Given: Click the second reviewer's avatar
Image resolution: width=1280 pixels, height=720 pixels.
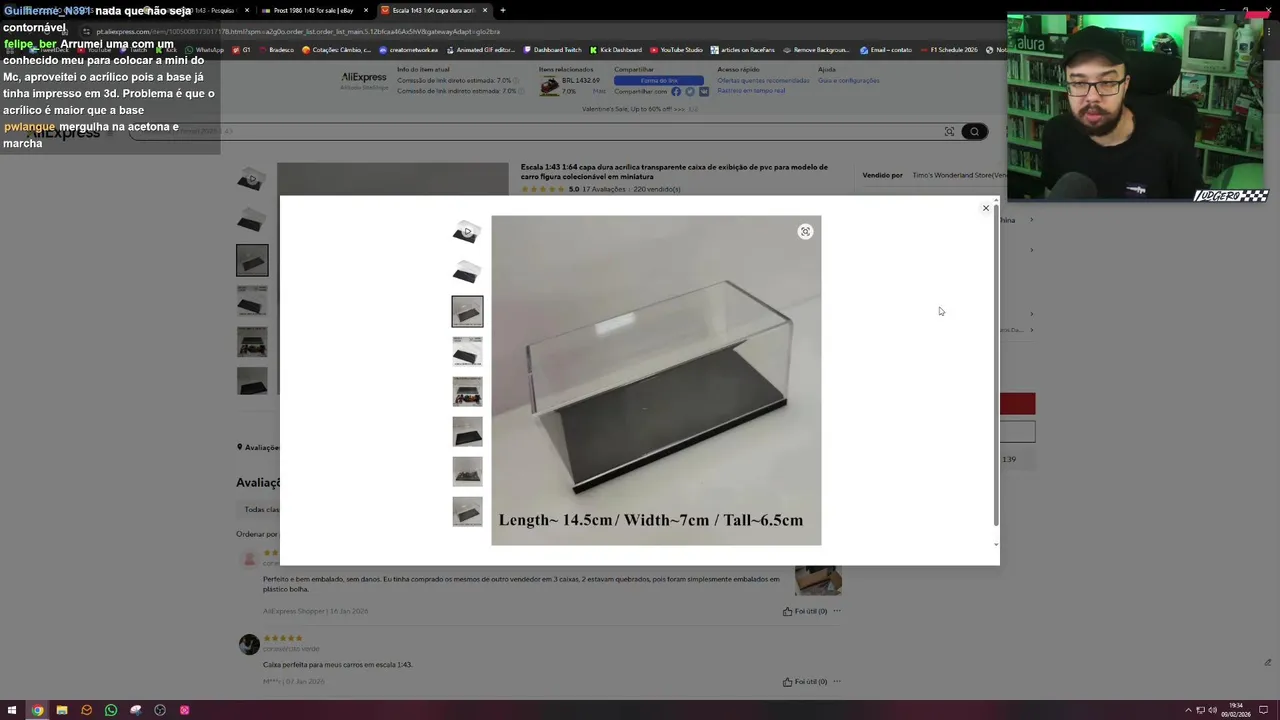Looking at the screenshot, I should [249, 644].
